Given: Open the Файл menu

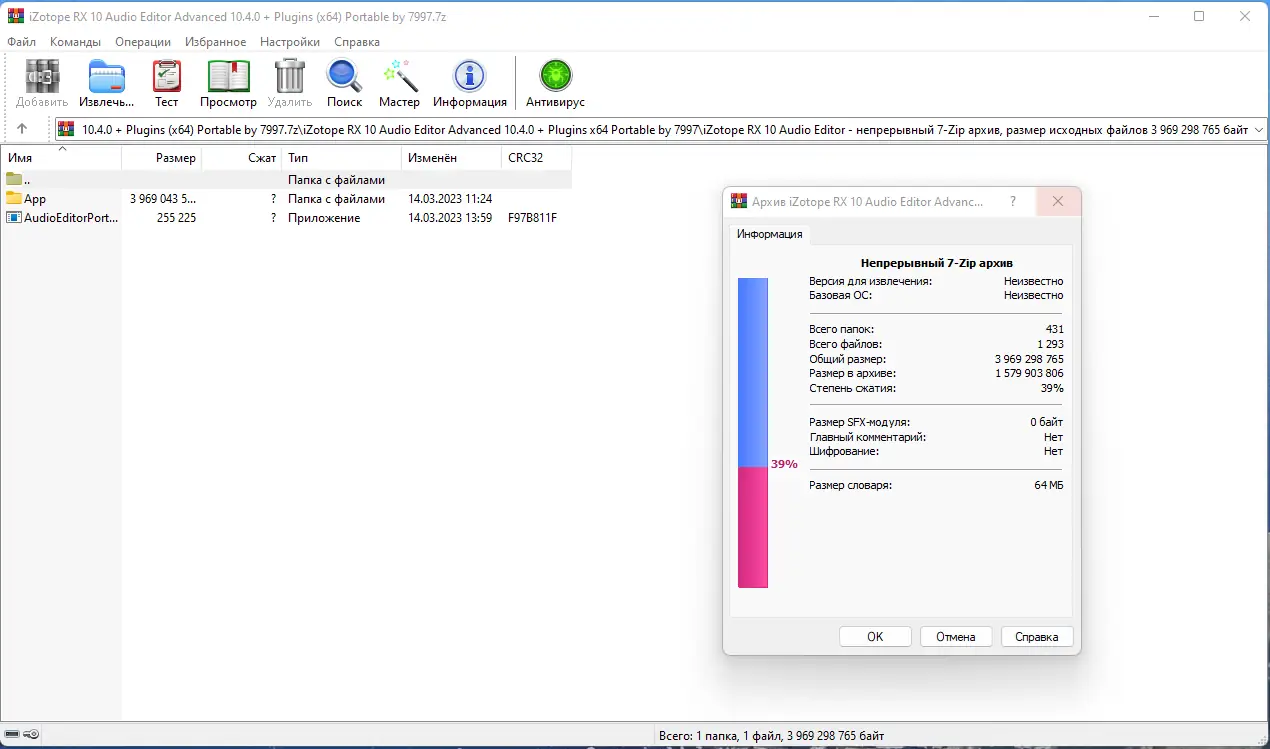Looking at the screenshot, I should pyautogui.click(x=21, y=42).
